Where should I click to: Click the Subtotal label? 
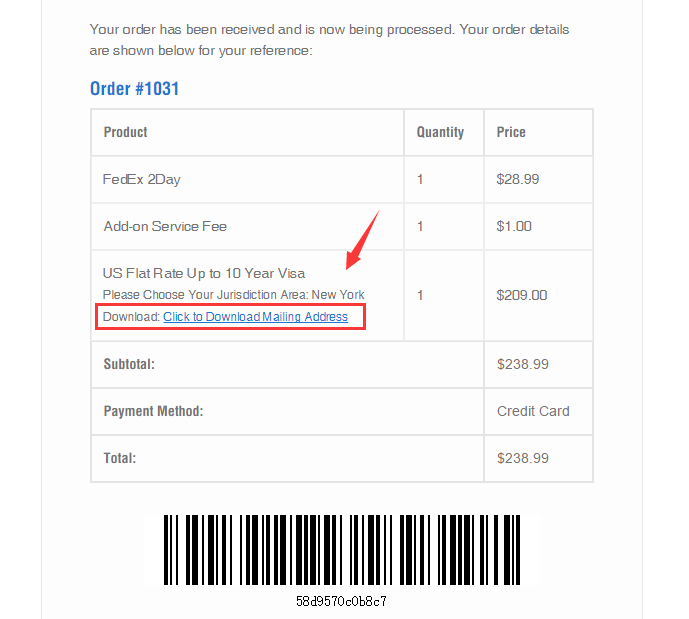click(x=129, y=364)
